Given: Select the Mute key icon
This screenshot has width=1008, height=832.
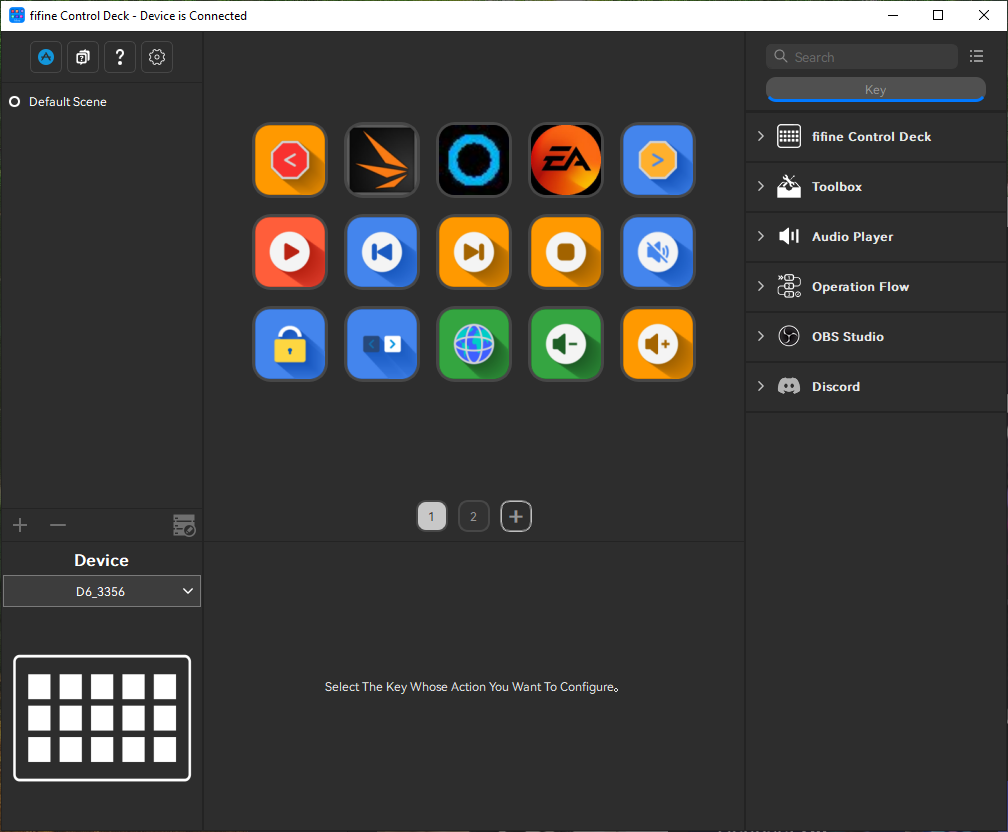Looking at the screenshot, I should [658, 252].
